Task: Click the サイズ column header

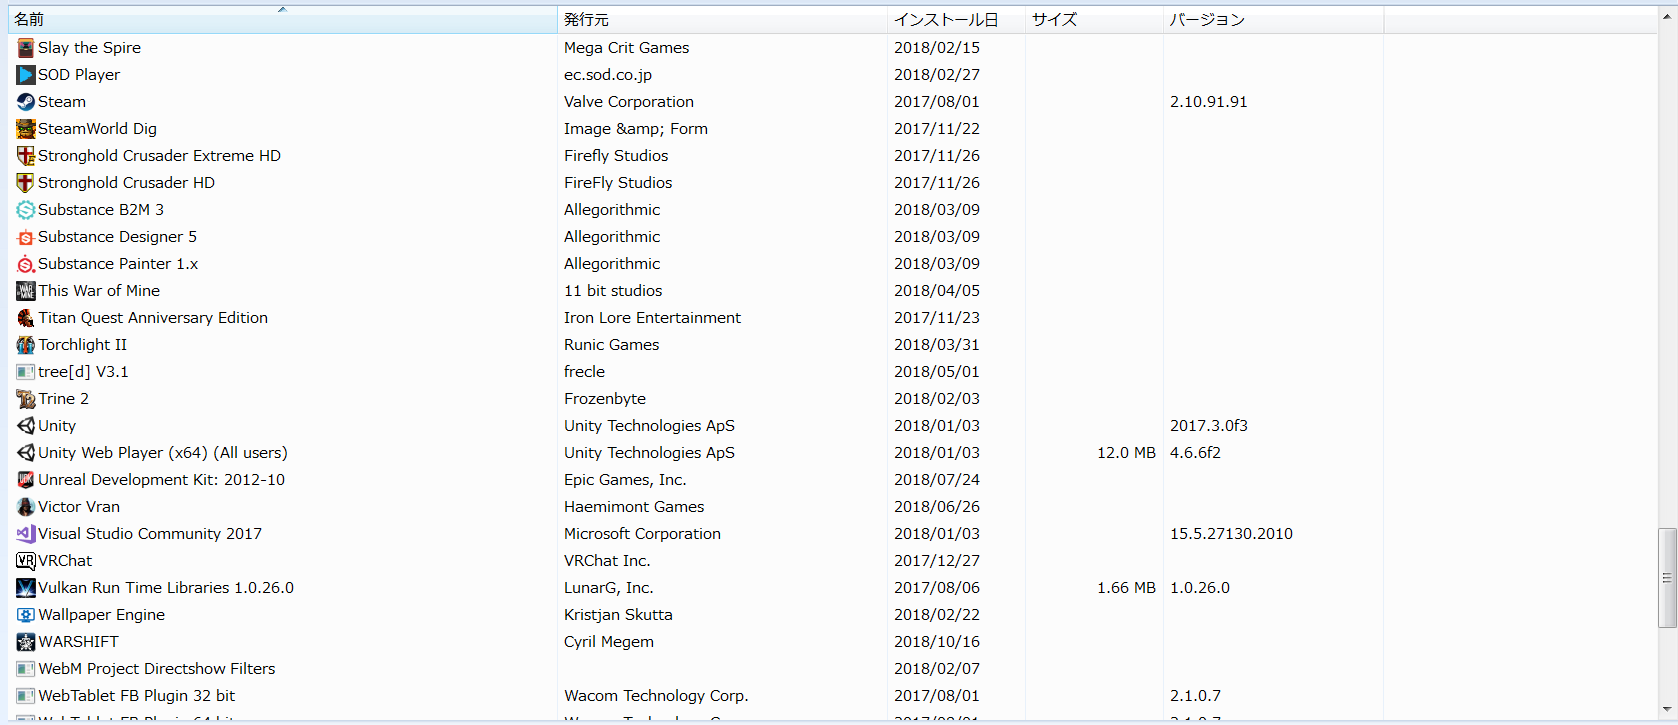Action: click(x=1054, y=20)
